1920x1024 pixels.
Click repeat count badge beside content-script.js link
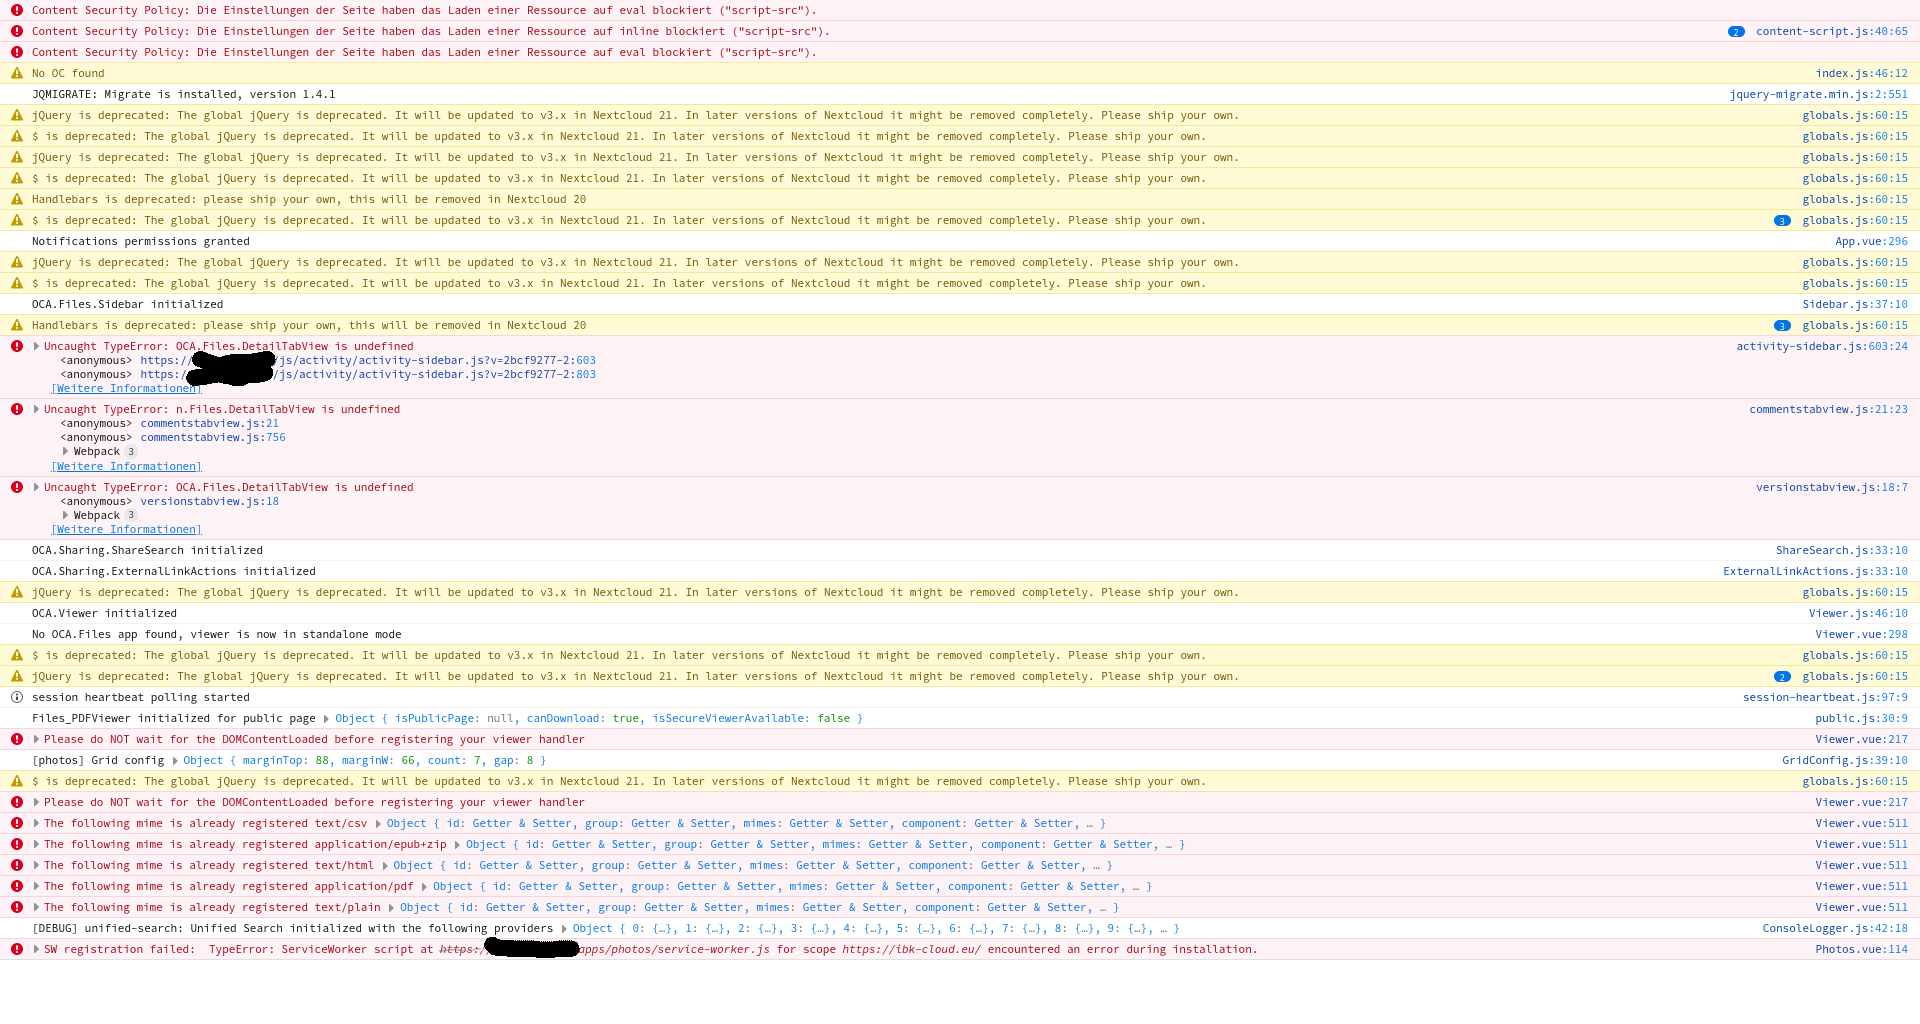point(1736,32)
